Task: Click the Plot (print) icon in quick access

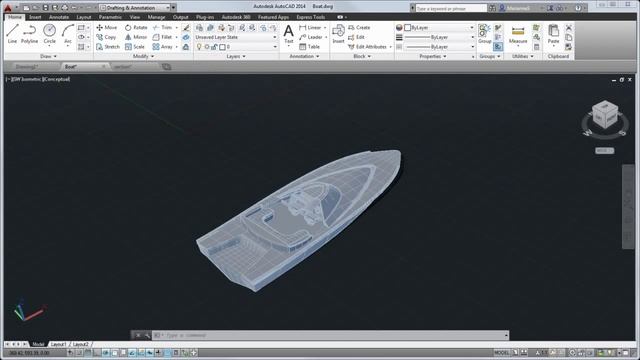Action: (64, 8)
